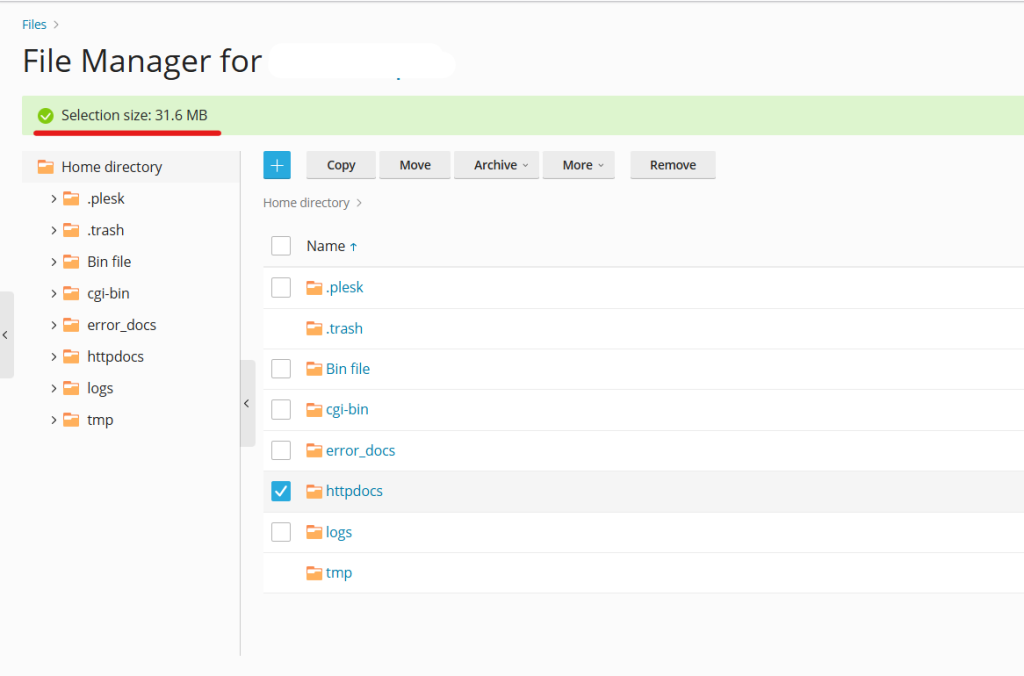1024x676 pixels.
Task: Open the error_docs folder link
Action: [360, 451]
